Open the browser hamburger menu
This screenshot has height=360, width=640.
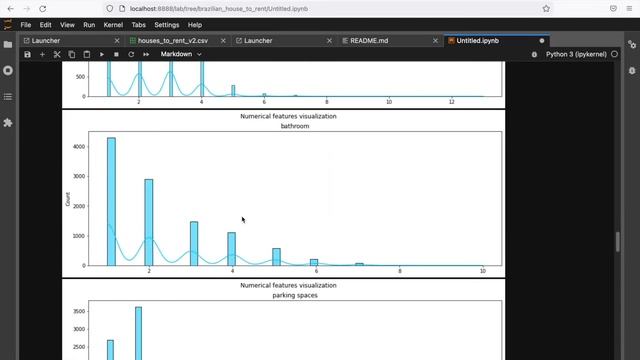(629, 9)
